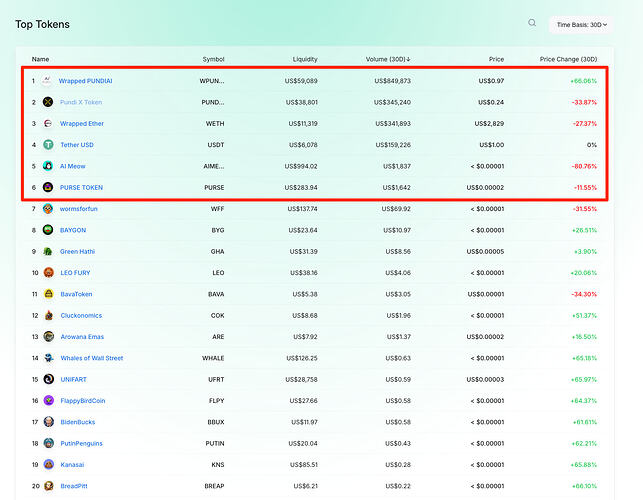Click the Liquidity column header
This screenshot has width=643, height=500.
coord(304,59)
